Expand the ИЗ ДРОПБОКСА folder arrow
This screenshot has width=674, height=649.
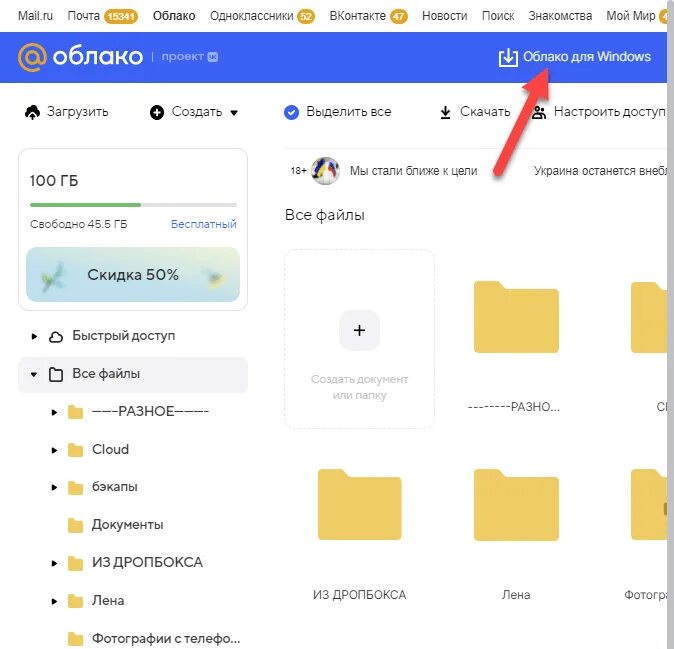[54, 563]
